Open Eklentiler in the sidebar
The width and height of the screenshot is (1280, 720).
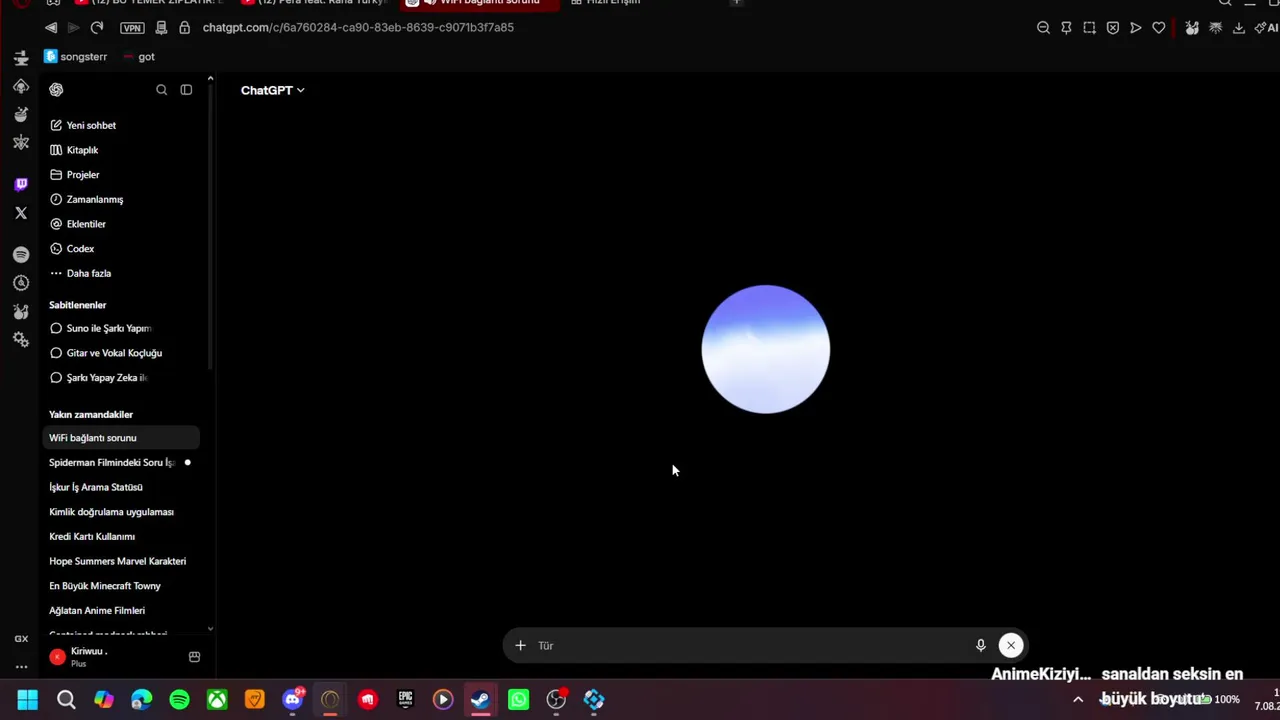pyautogui.click(x=120, y=224)
